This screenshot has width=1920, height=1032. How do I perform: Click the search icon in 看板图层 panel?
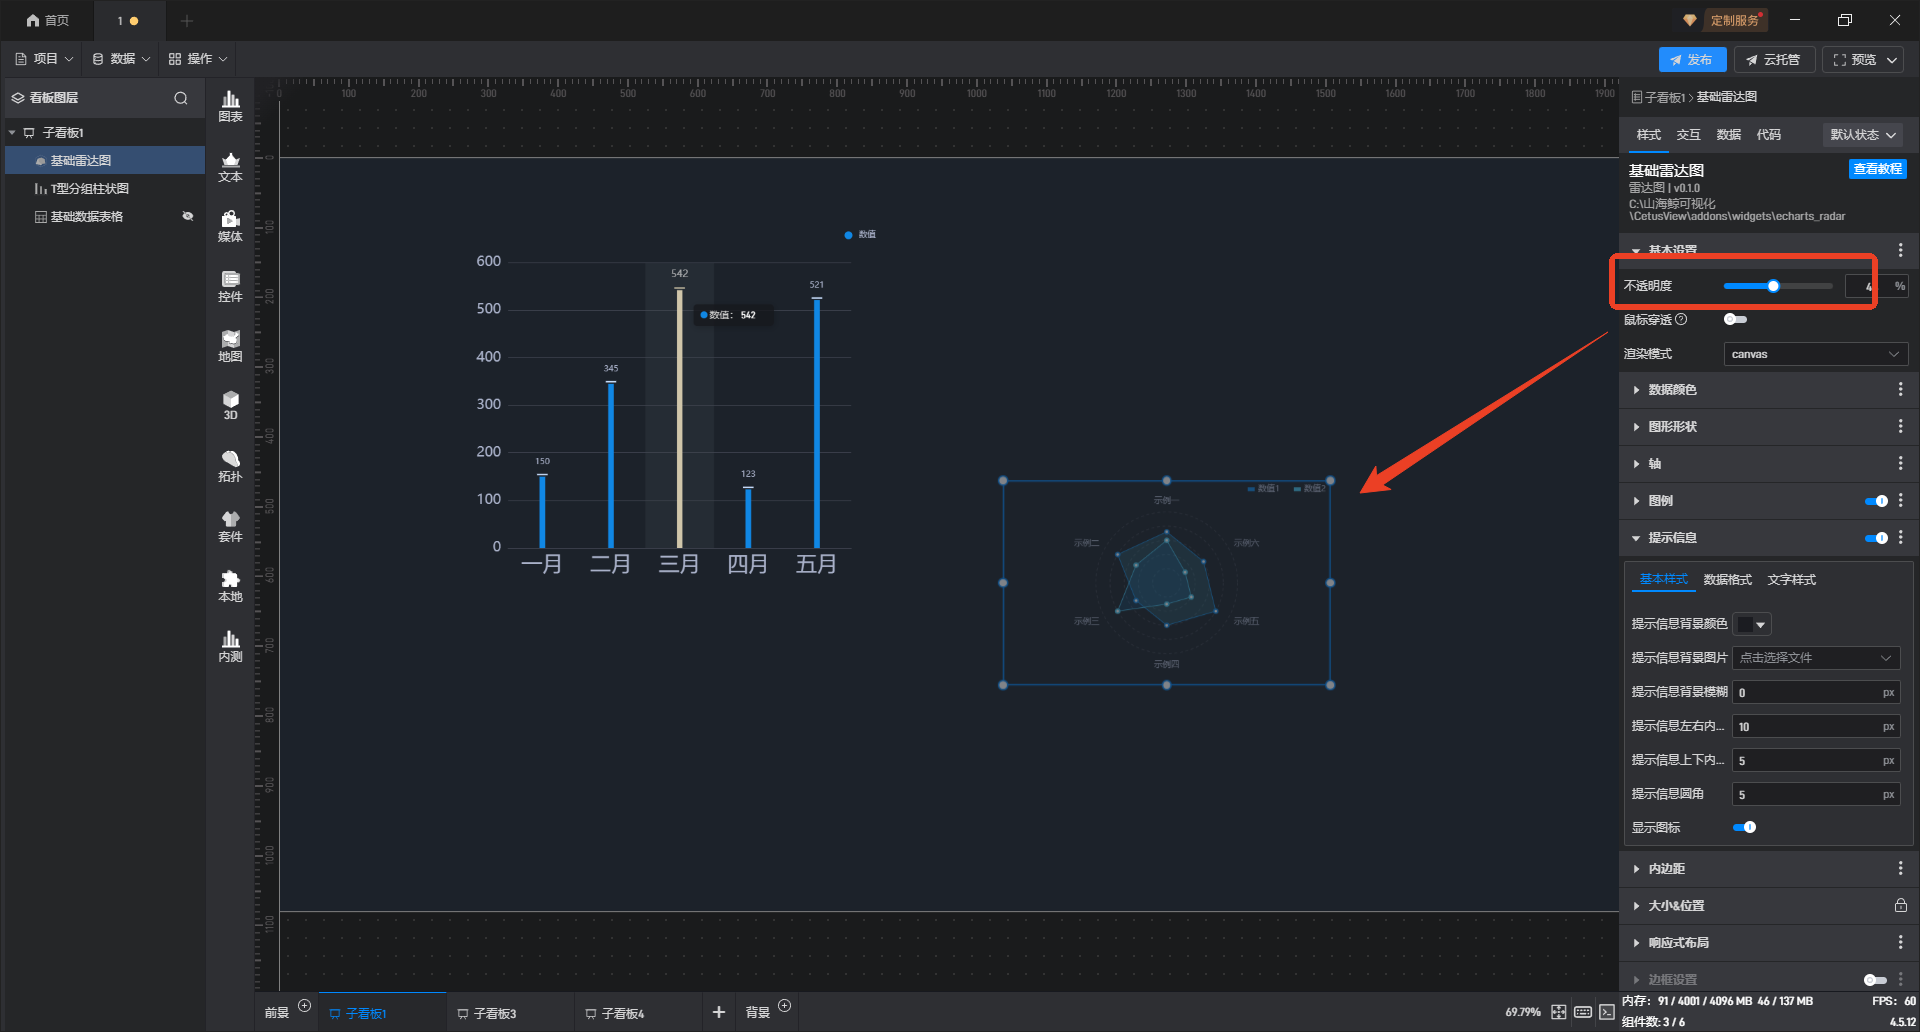(x=181, y=98)
